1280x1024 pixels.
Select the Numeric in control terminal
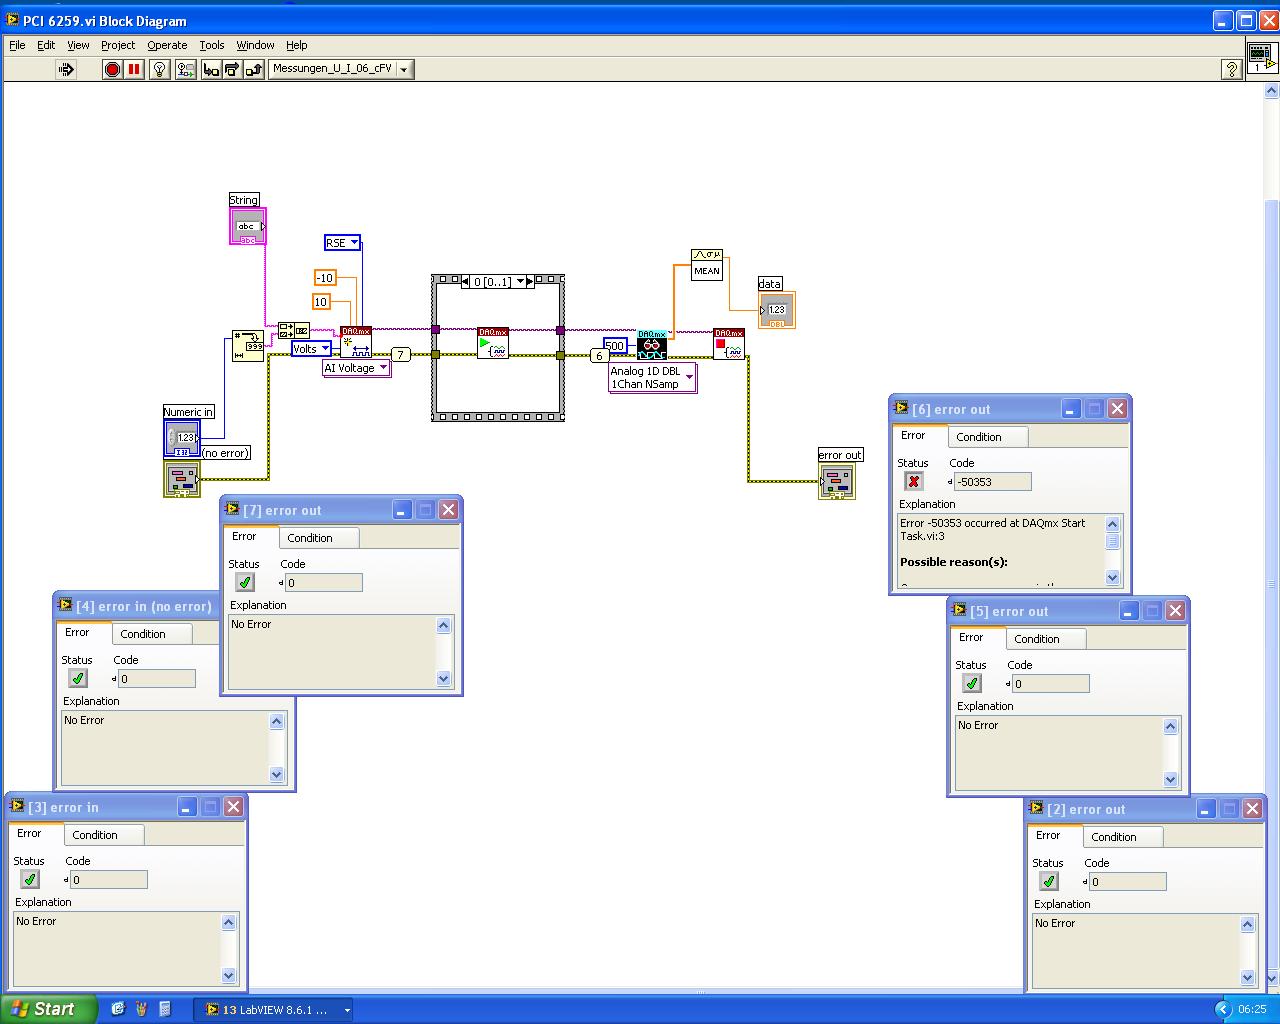pyautogui.click(x=182, y=438)
